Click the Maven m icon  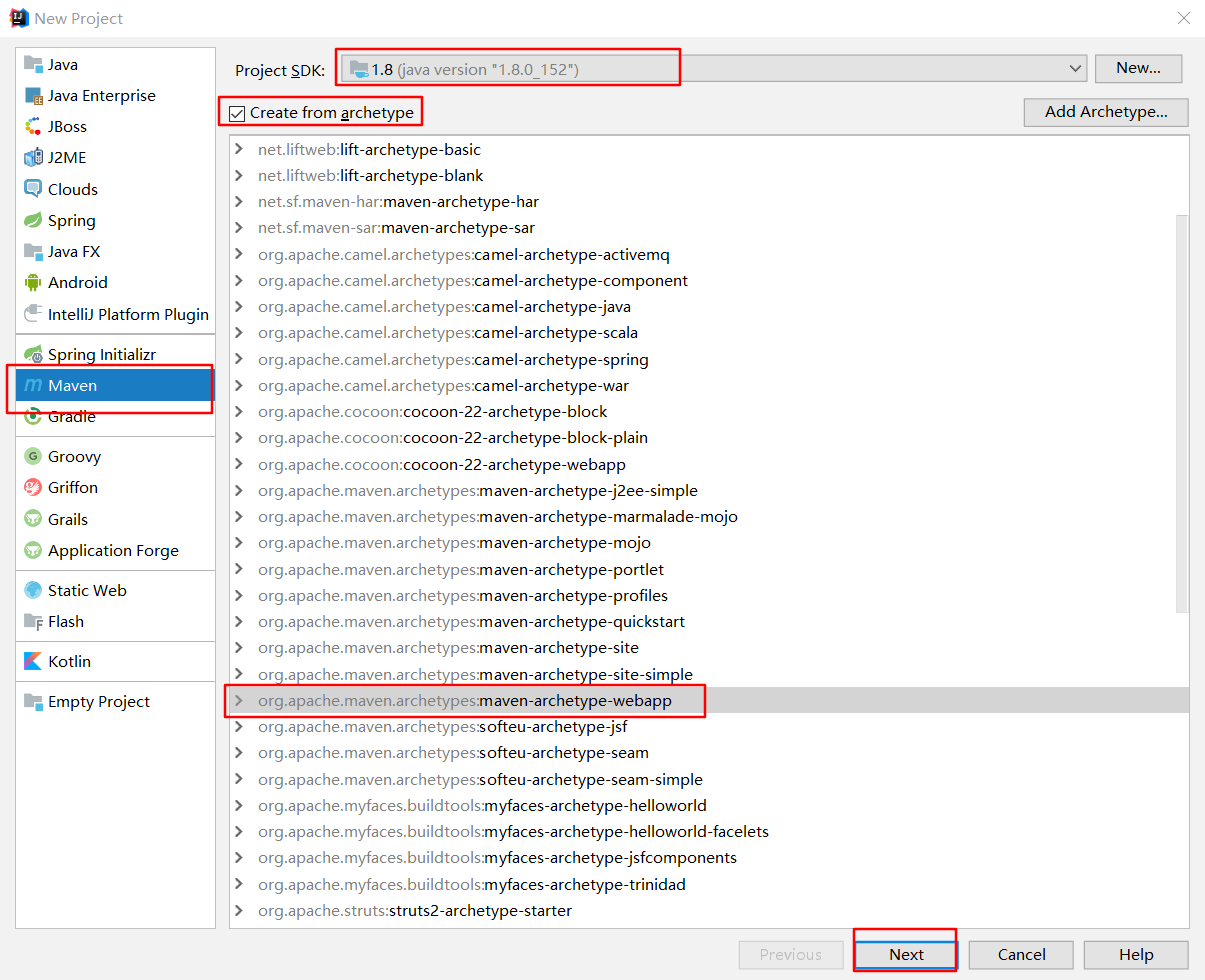pos(33,385)
